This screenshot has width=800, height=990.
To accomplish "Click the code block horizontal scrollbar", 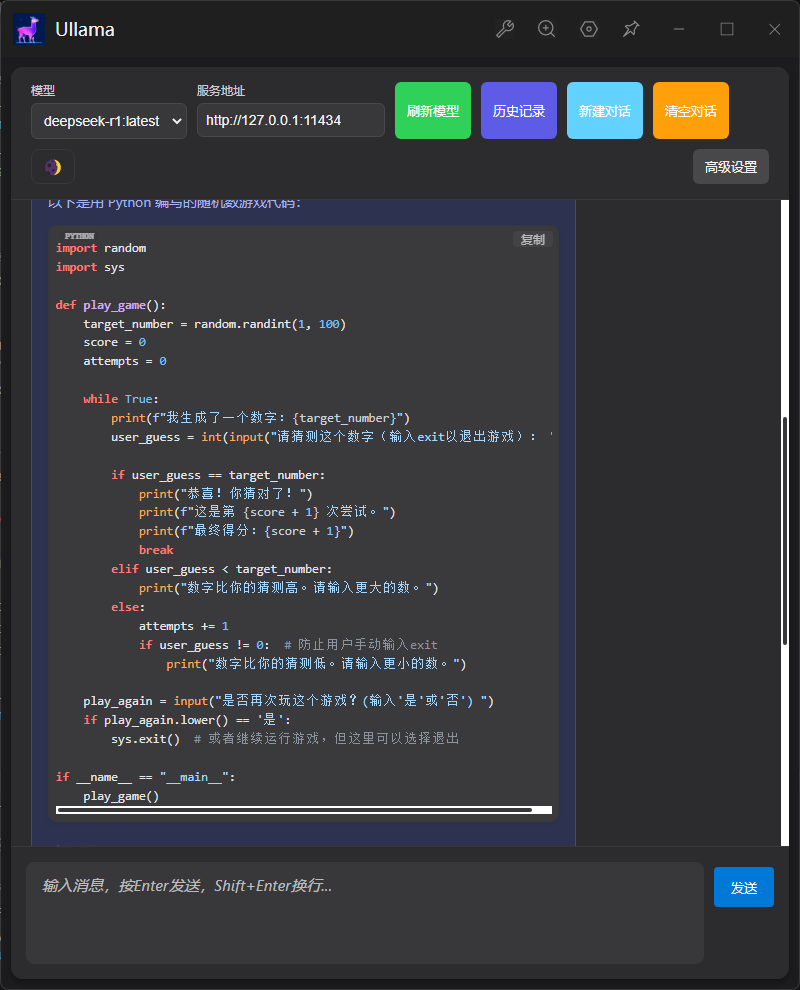I will (x=294, y=809).
